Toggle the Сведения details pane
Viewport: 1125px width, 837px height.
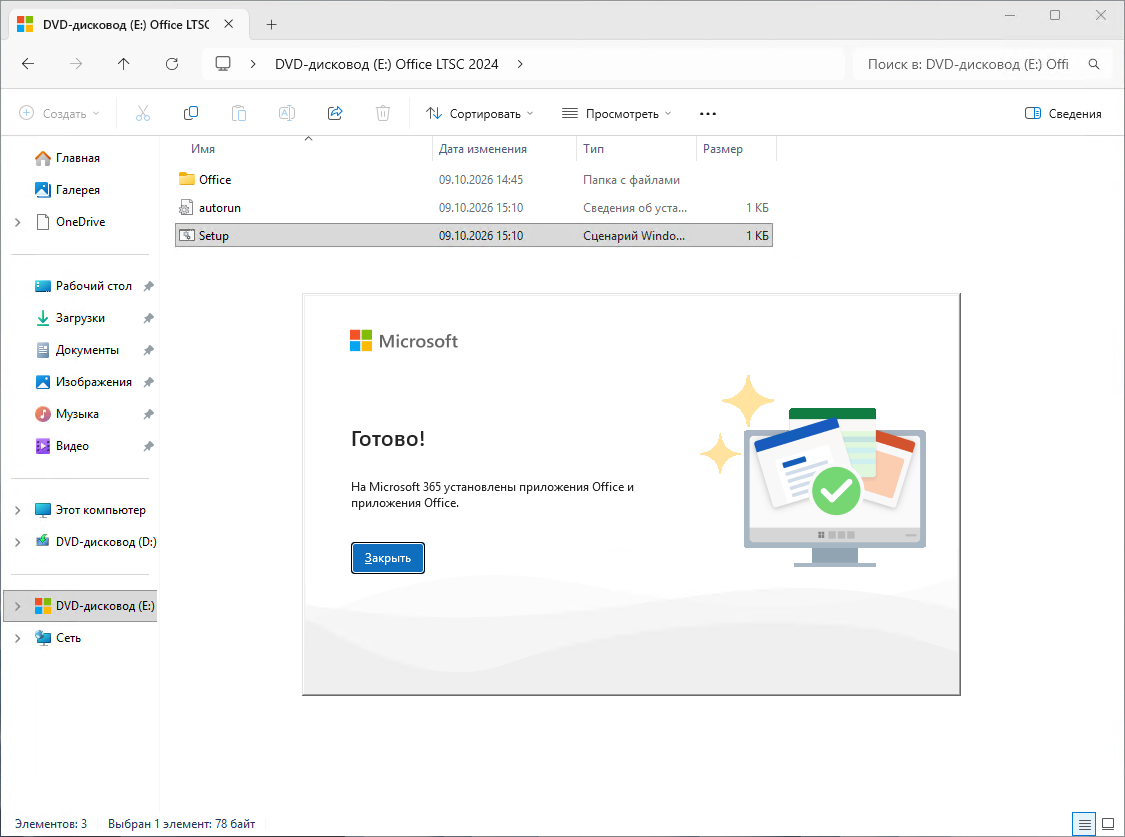(x=1063, y=113)
